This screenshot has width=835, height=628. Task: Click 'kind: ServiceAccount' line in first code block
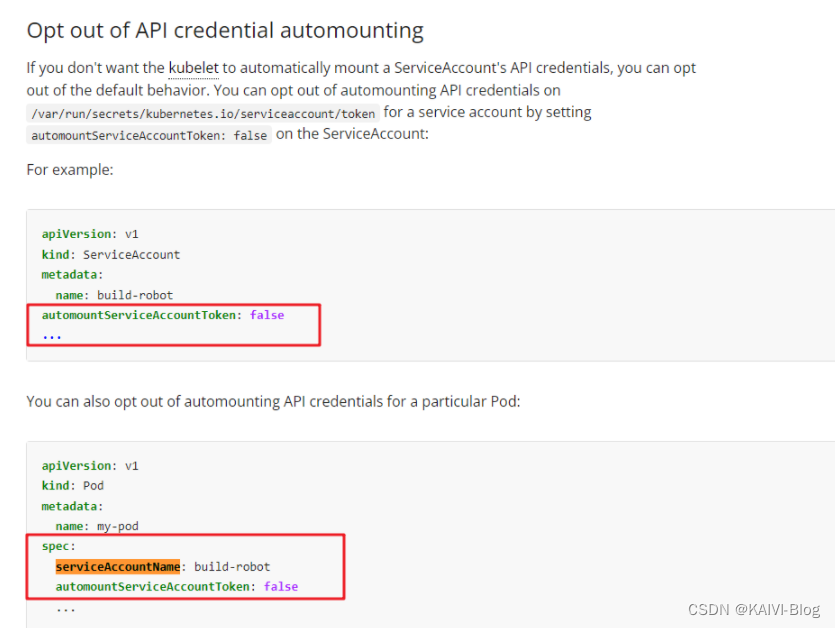tap(111, 255)
